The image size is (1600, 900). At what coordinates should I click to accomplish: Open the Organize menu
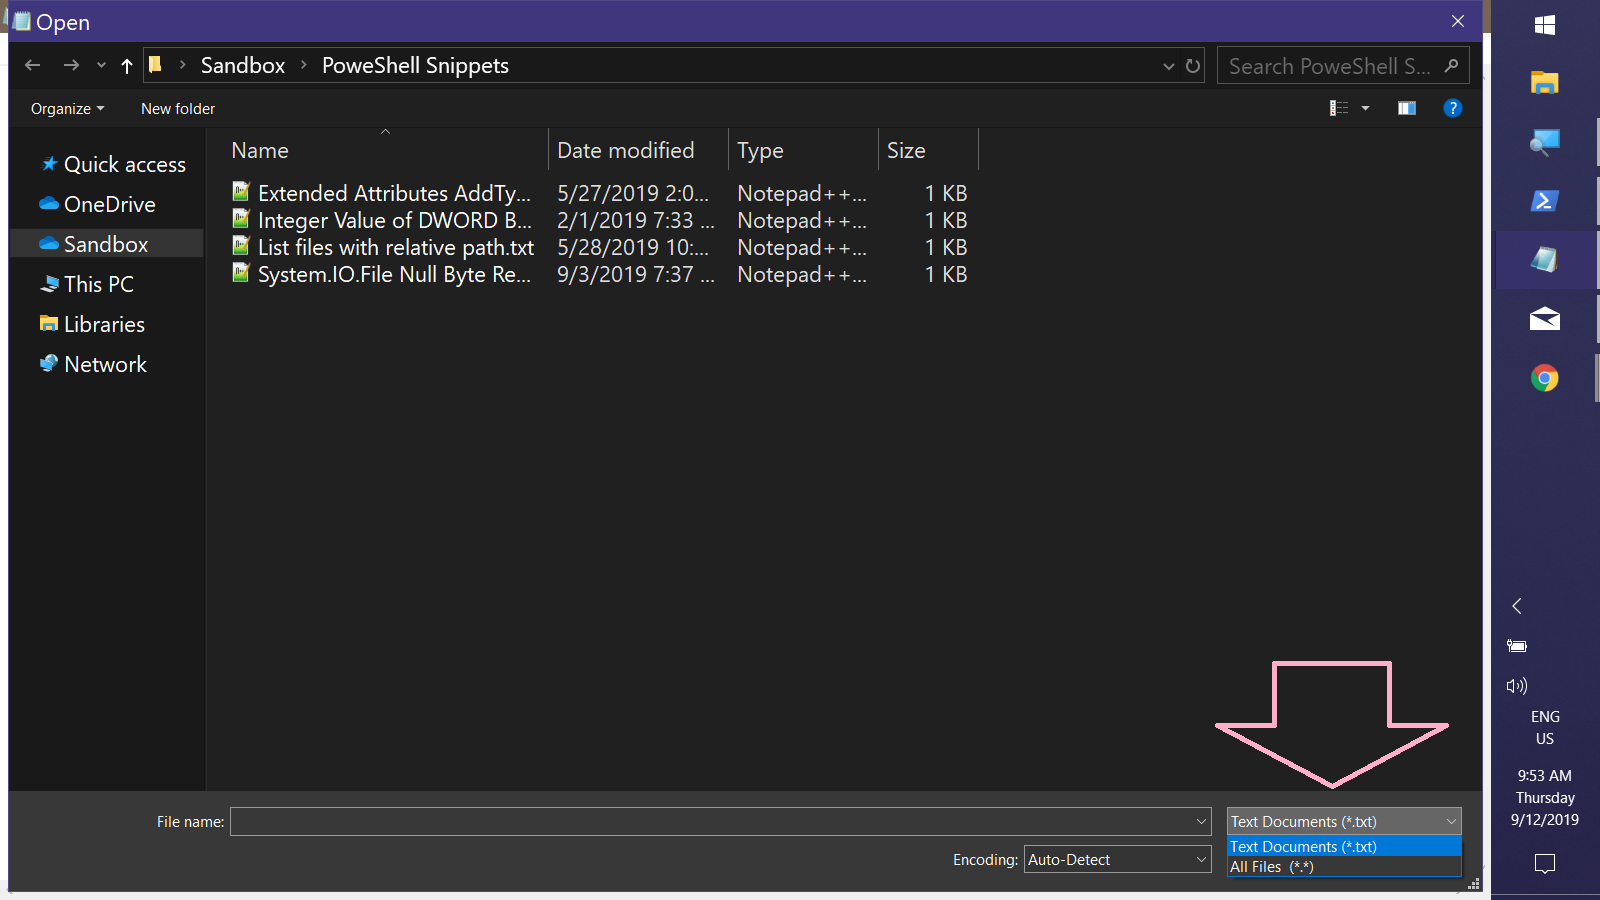67,108
